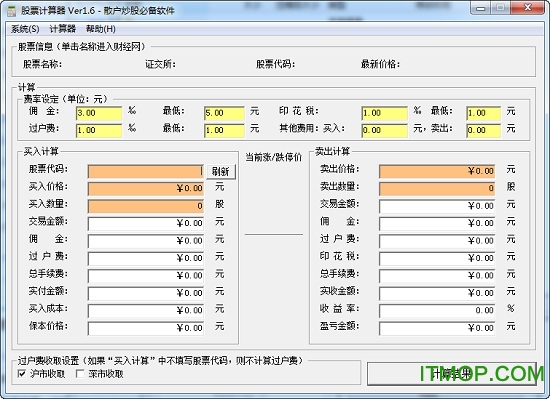Click the stock calculator app icon in title bar
The height and width of the screenshot is (399, 550).
12,11
